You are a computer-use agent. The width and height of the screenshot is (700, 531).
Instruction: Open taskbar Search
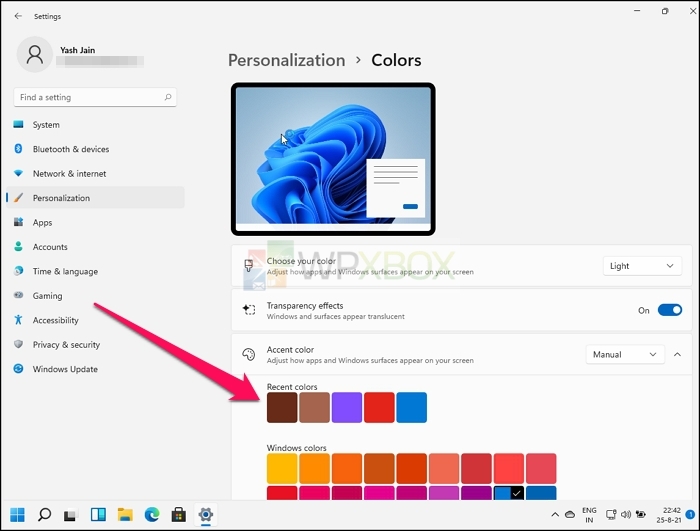44,514
